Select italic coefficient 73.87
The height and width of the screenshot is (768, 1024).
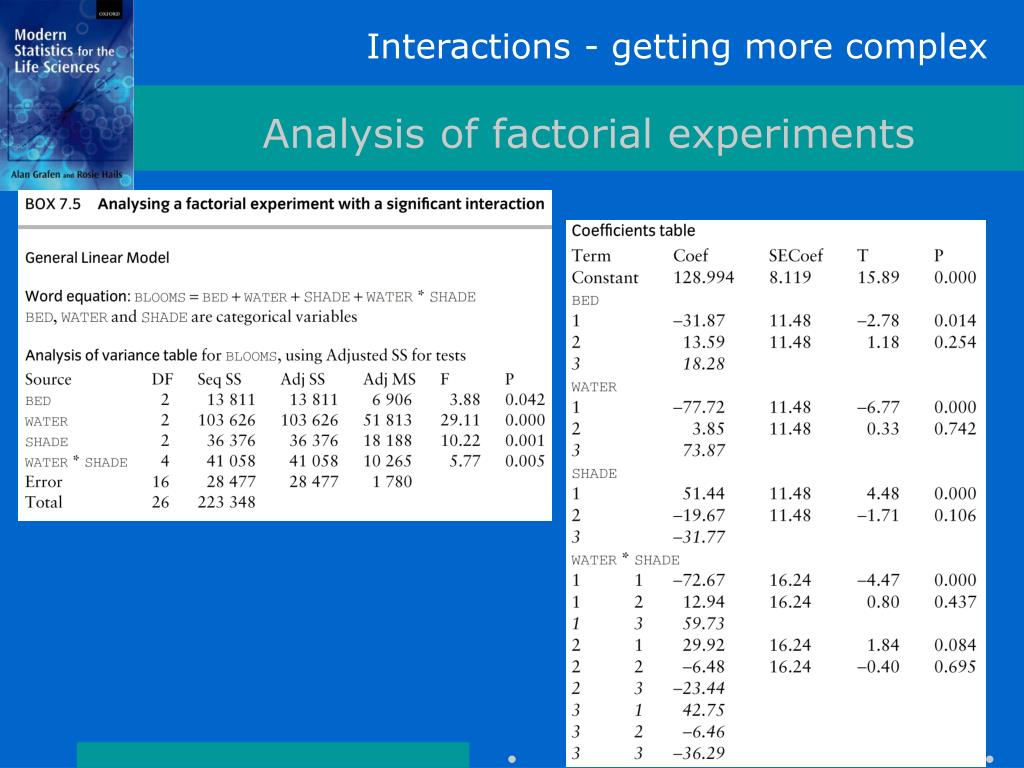[703, 451]
